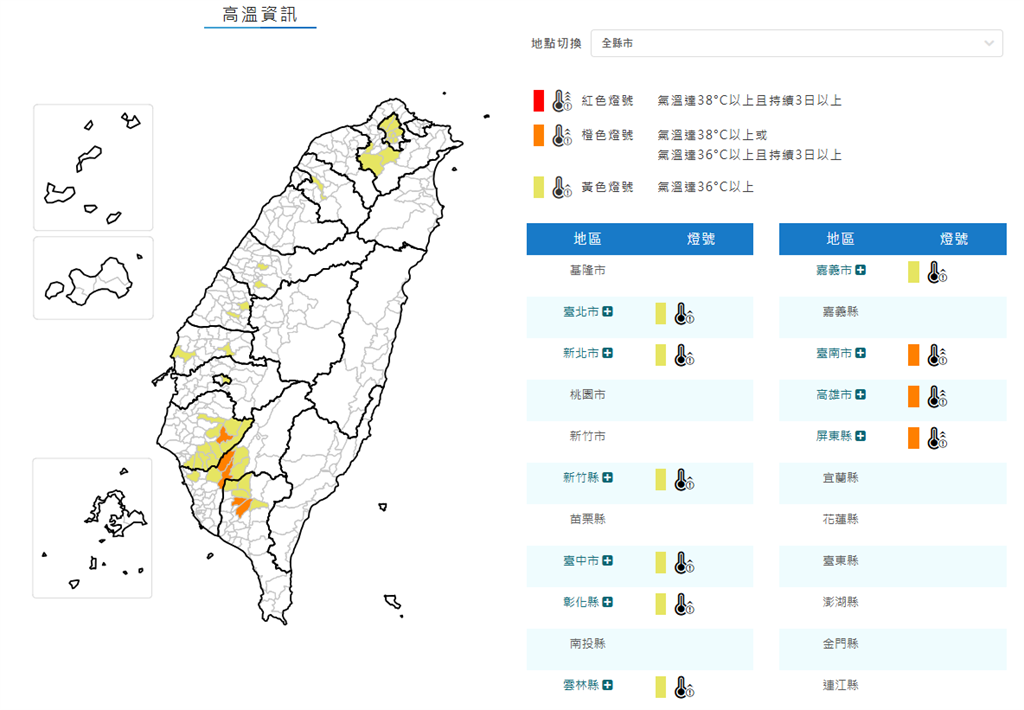Click the thermometer icon for 臺北市

(x=684, y=314)
